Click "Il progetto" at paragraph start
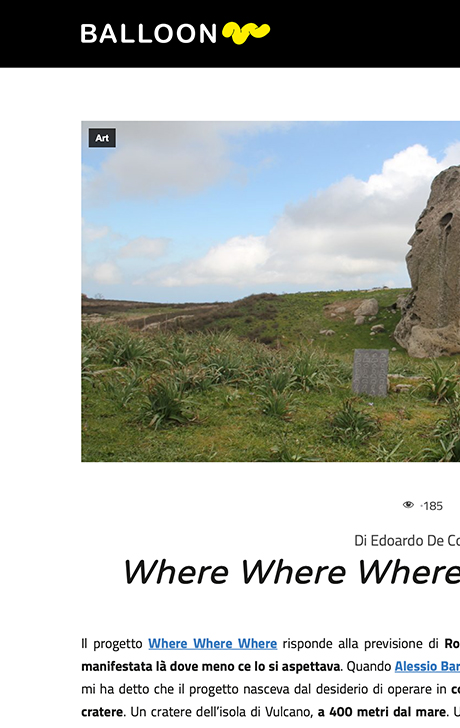 pyautogui.click(x=112, y=644)
